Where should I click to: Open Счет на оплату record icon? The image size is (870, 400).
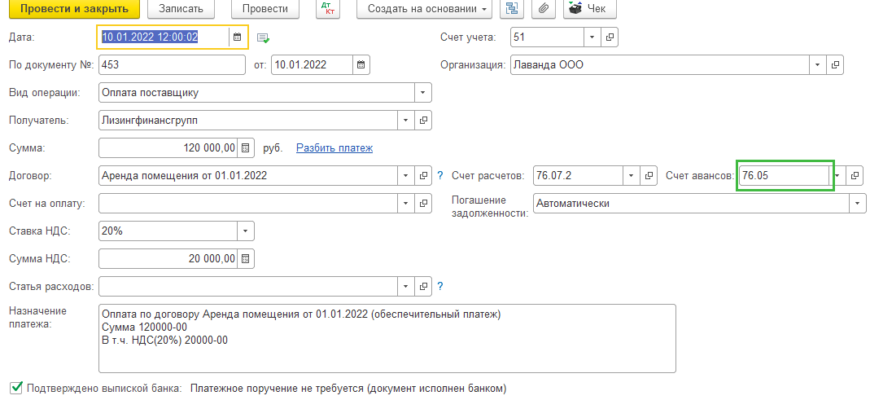pyautogui.click(x=423, y=204)
